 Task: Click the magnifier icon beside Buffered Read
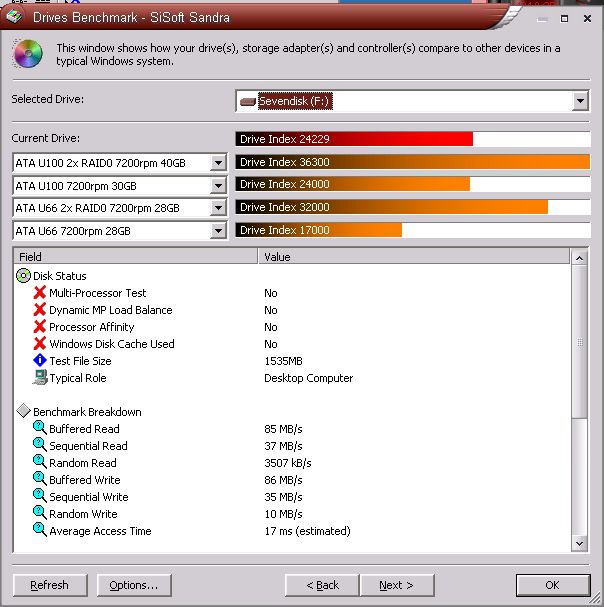coord(40,429)
